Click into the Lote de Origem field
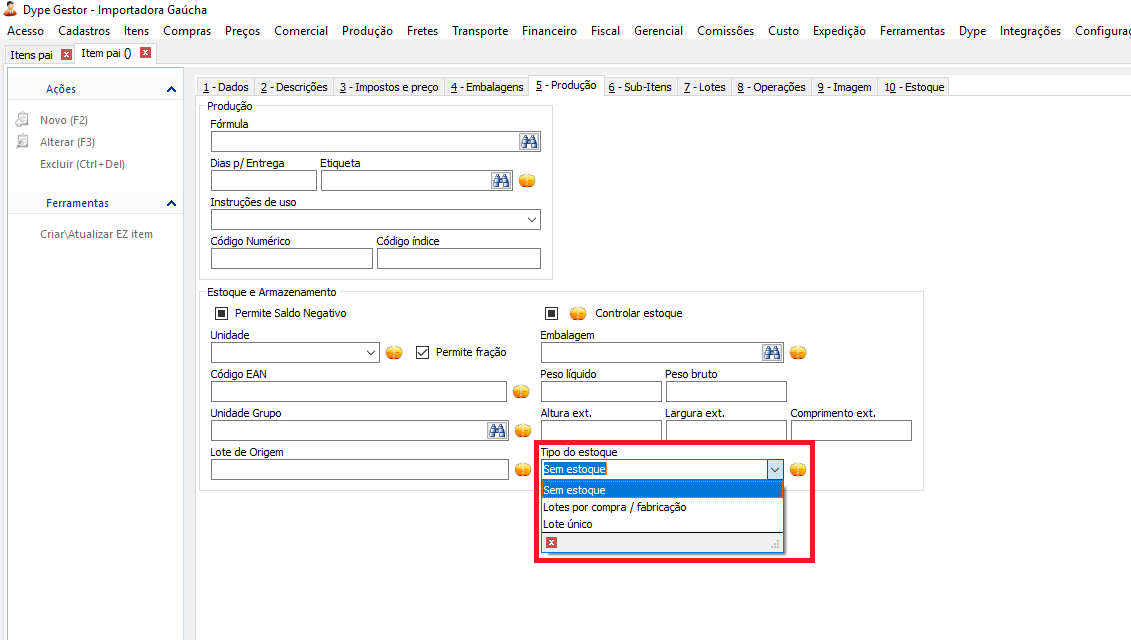 coord(359,469)
